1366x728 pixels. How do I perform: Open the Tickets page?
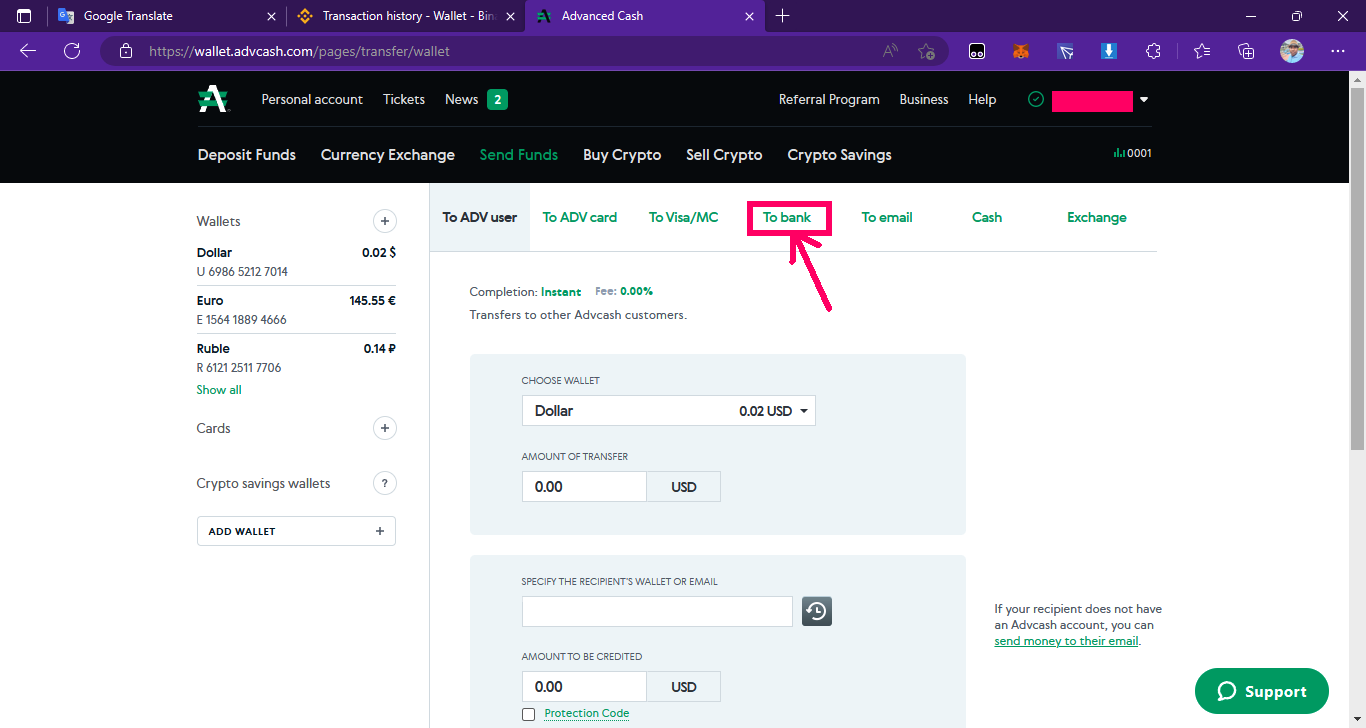404,99
